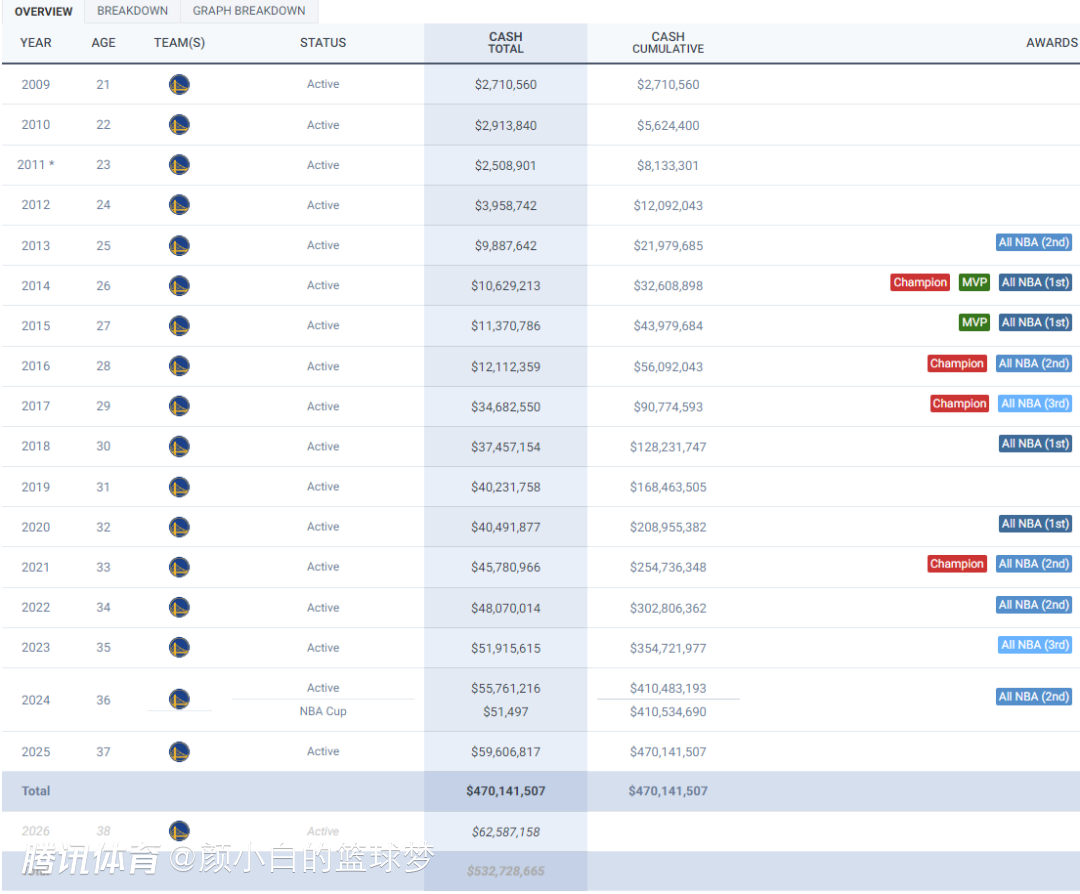Sort the table by the YEAR header
This screenshot has width=1080, height=894.
point(36,43)
